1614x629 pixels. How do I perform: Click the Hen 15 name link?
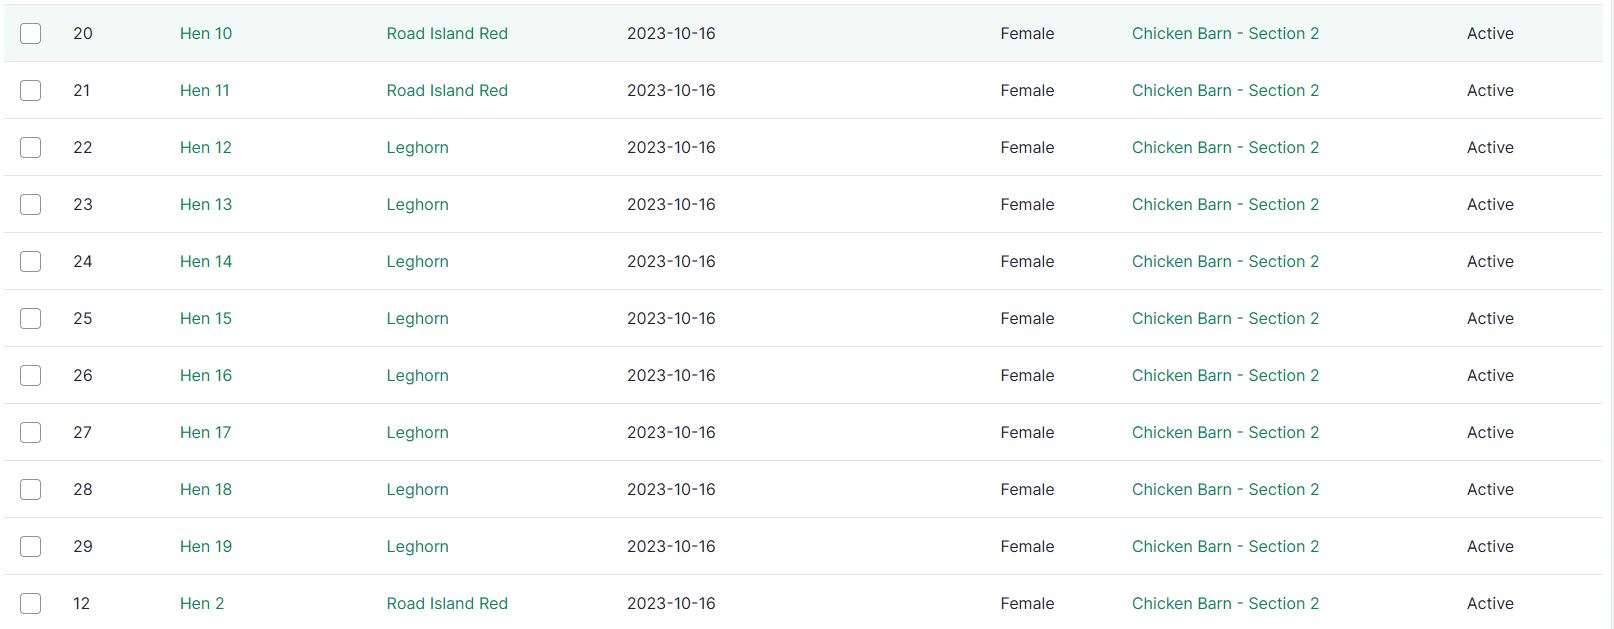pos(206,318)
